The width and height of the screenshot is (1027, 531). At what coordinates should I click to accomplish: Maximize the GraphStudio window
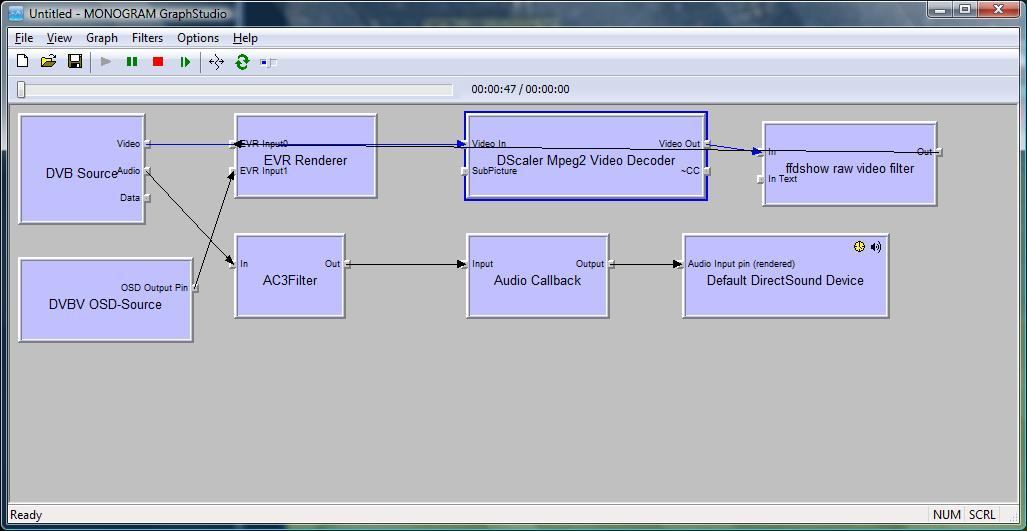click(966, 10)
